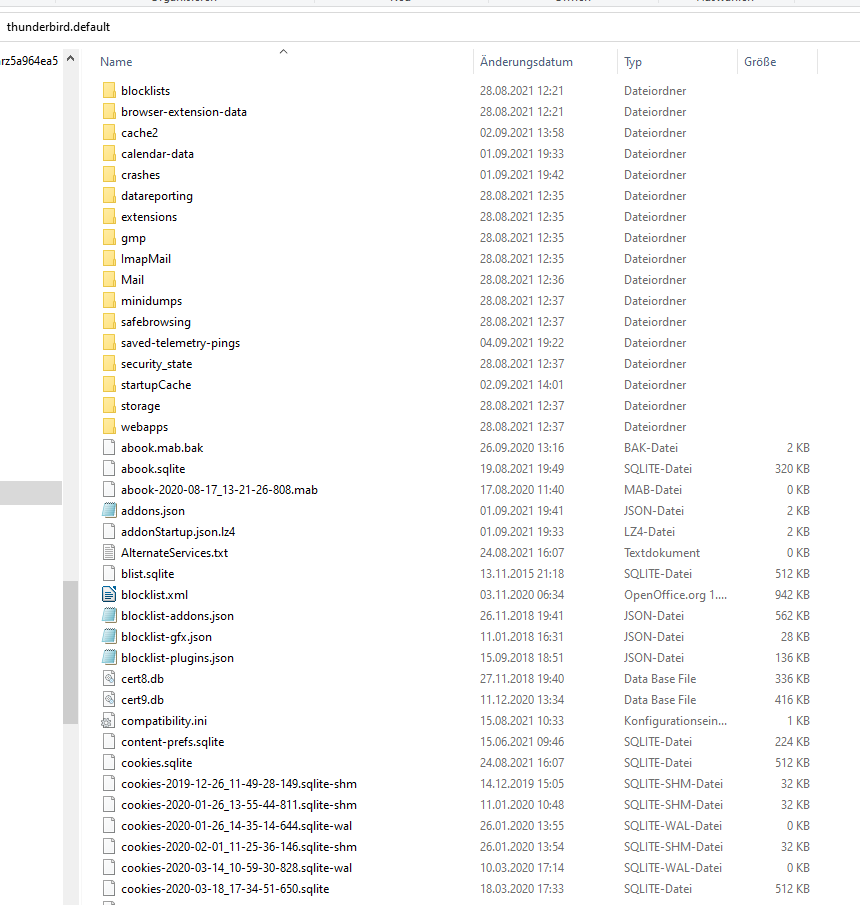Select the cookies.sqlite file name
Image resolution: width=860 pixels, height=905 pixels.
156,762
